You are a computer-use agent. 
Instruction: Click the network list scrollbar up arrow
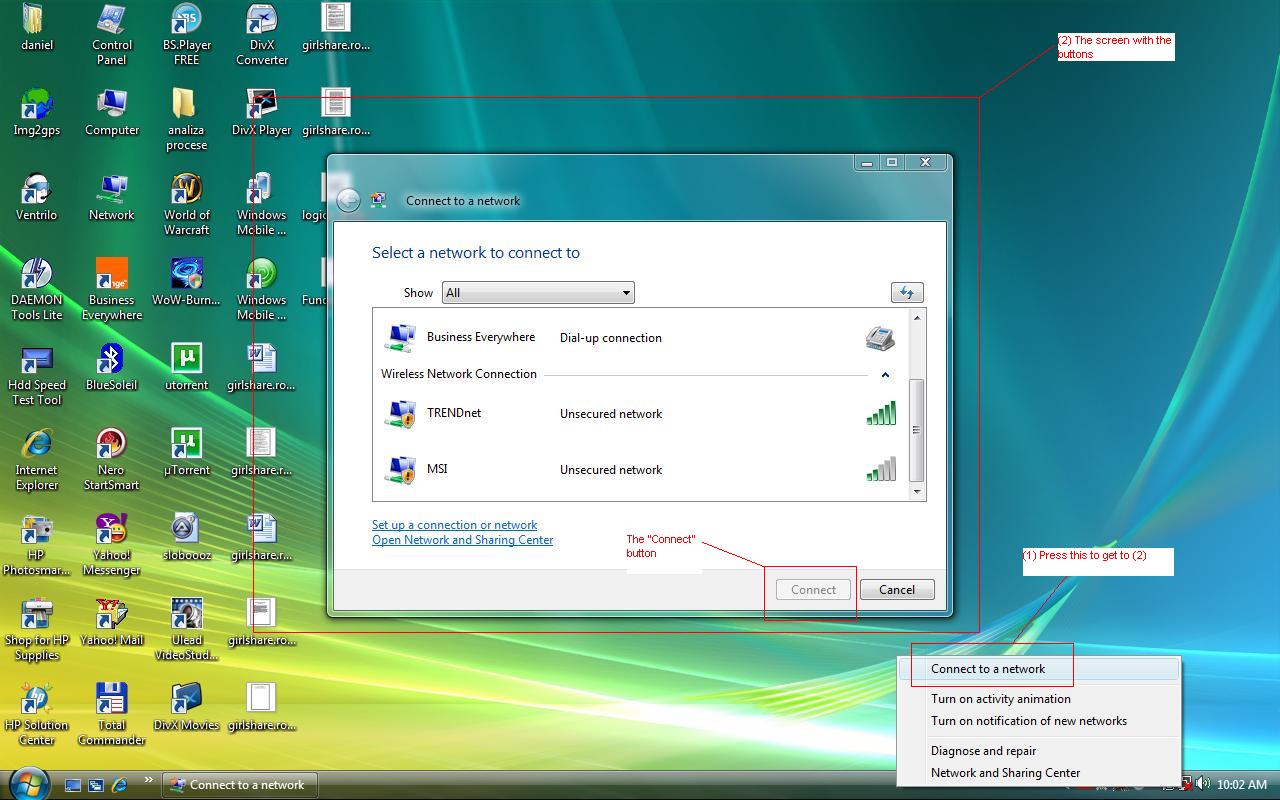[x=916, y=318]
